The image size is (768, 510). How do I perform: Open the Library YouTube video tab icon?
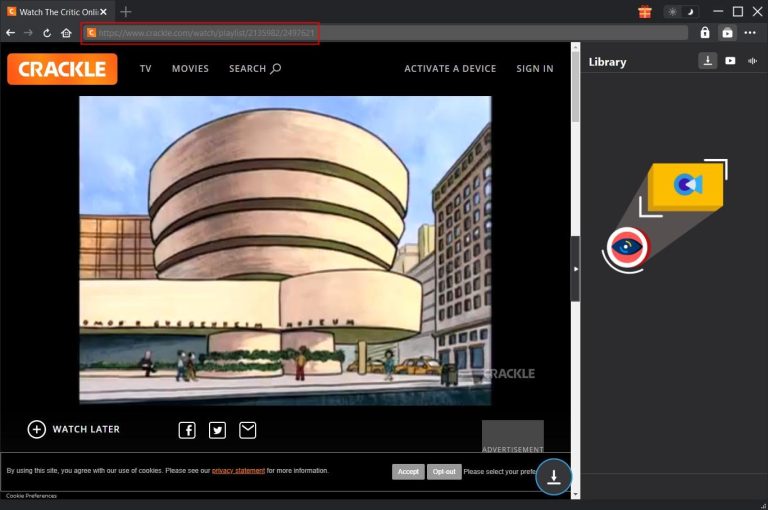click(x=730, y=61)
